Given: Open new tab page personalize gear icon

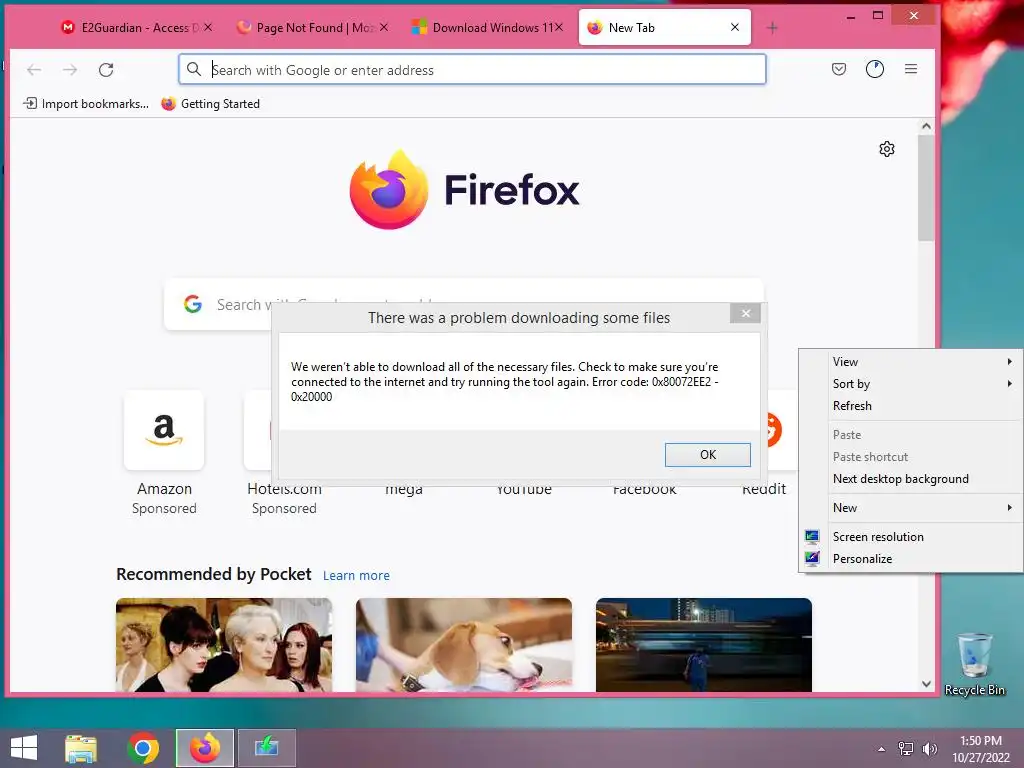Looking at the screenshot, I should tap(887, 149).
